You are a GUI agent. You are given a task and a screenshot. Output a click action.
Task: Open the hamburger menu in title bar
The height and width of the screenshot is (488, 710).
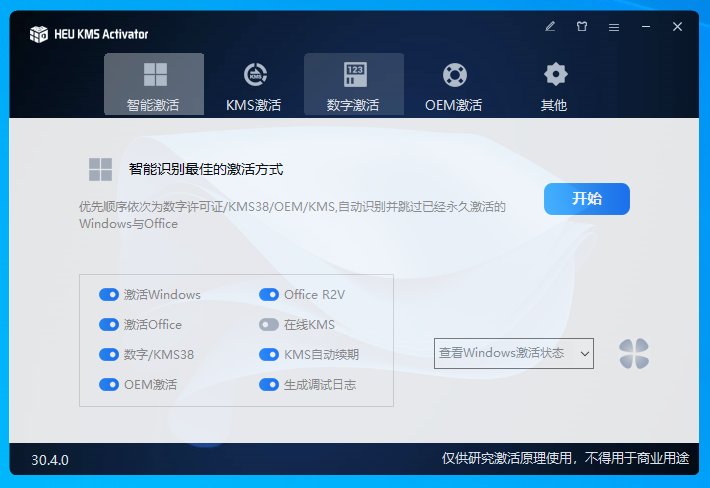point(614,27)
